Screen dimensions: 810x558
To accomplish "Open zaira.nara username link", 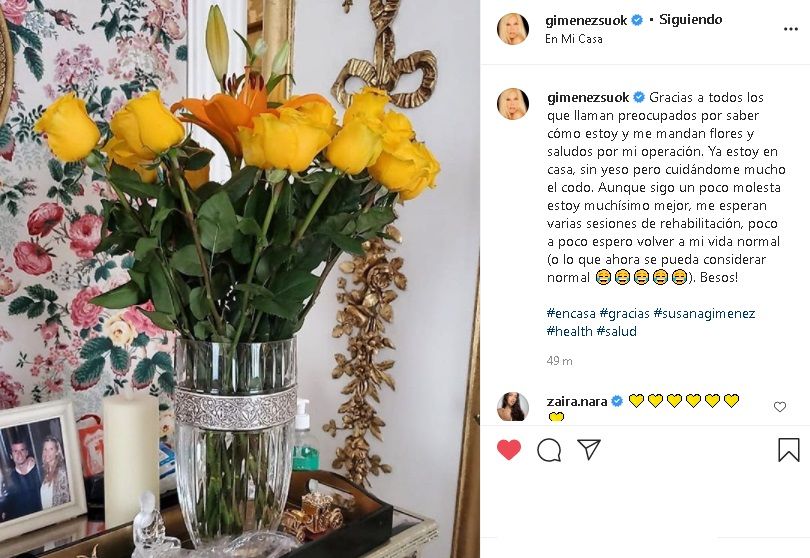I will tap(577, 401).
